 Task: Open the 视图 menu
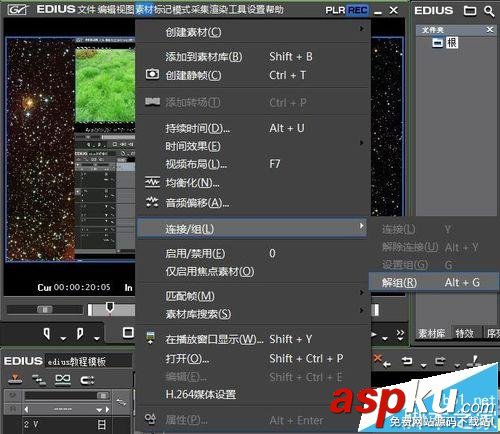(125, 9)
